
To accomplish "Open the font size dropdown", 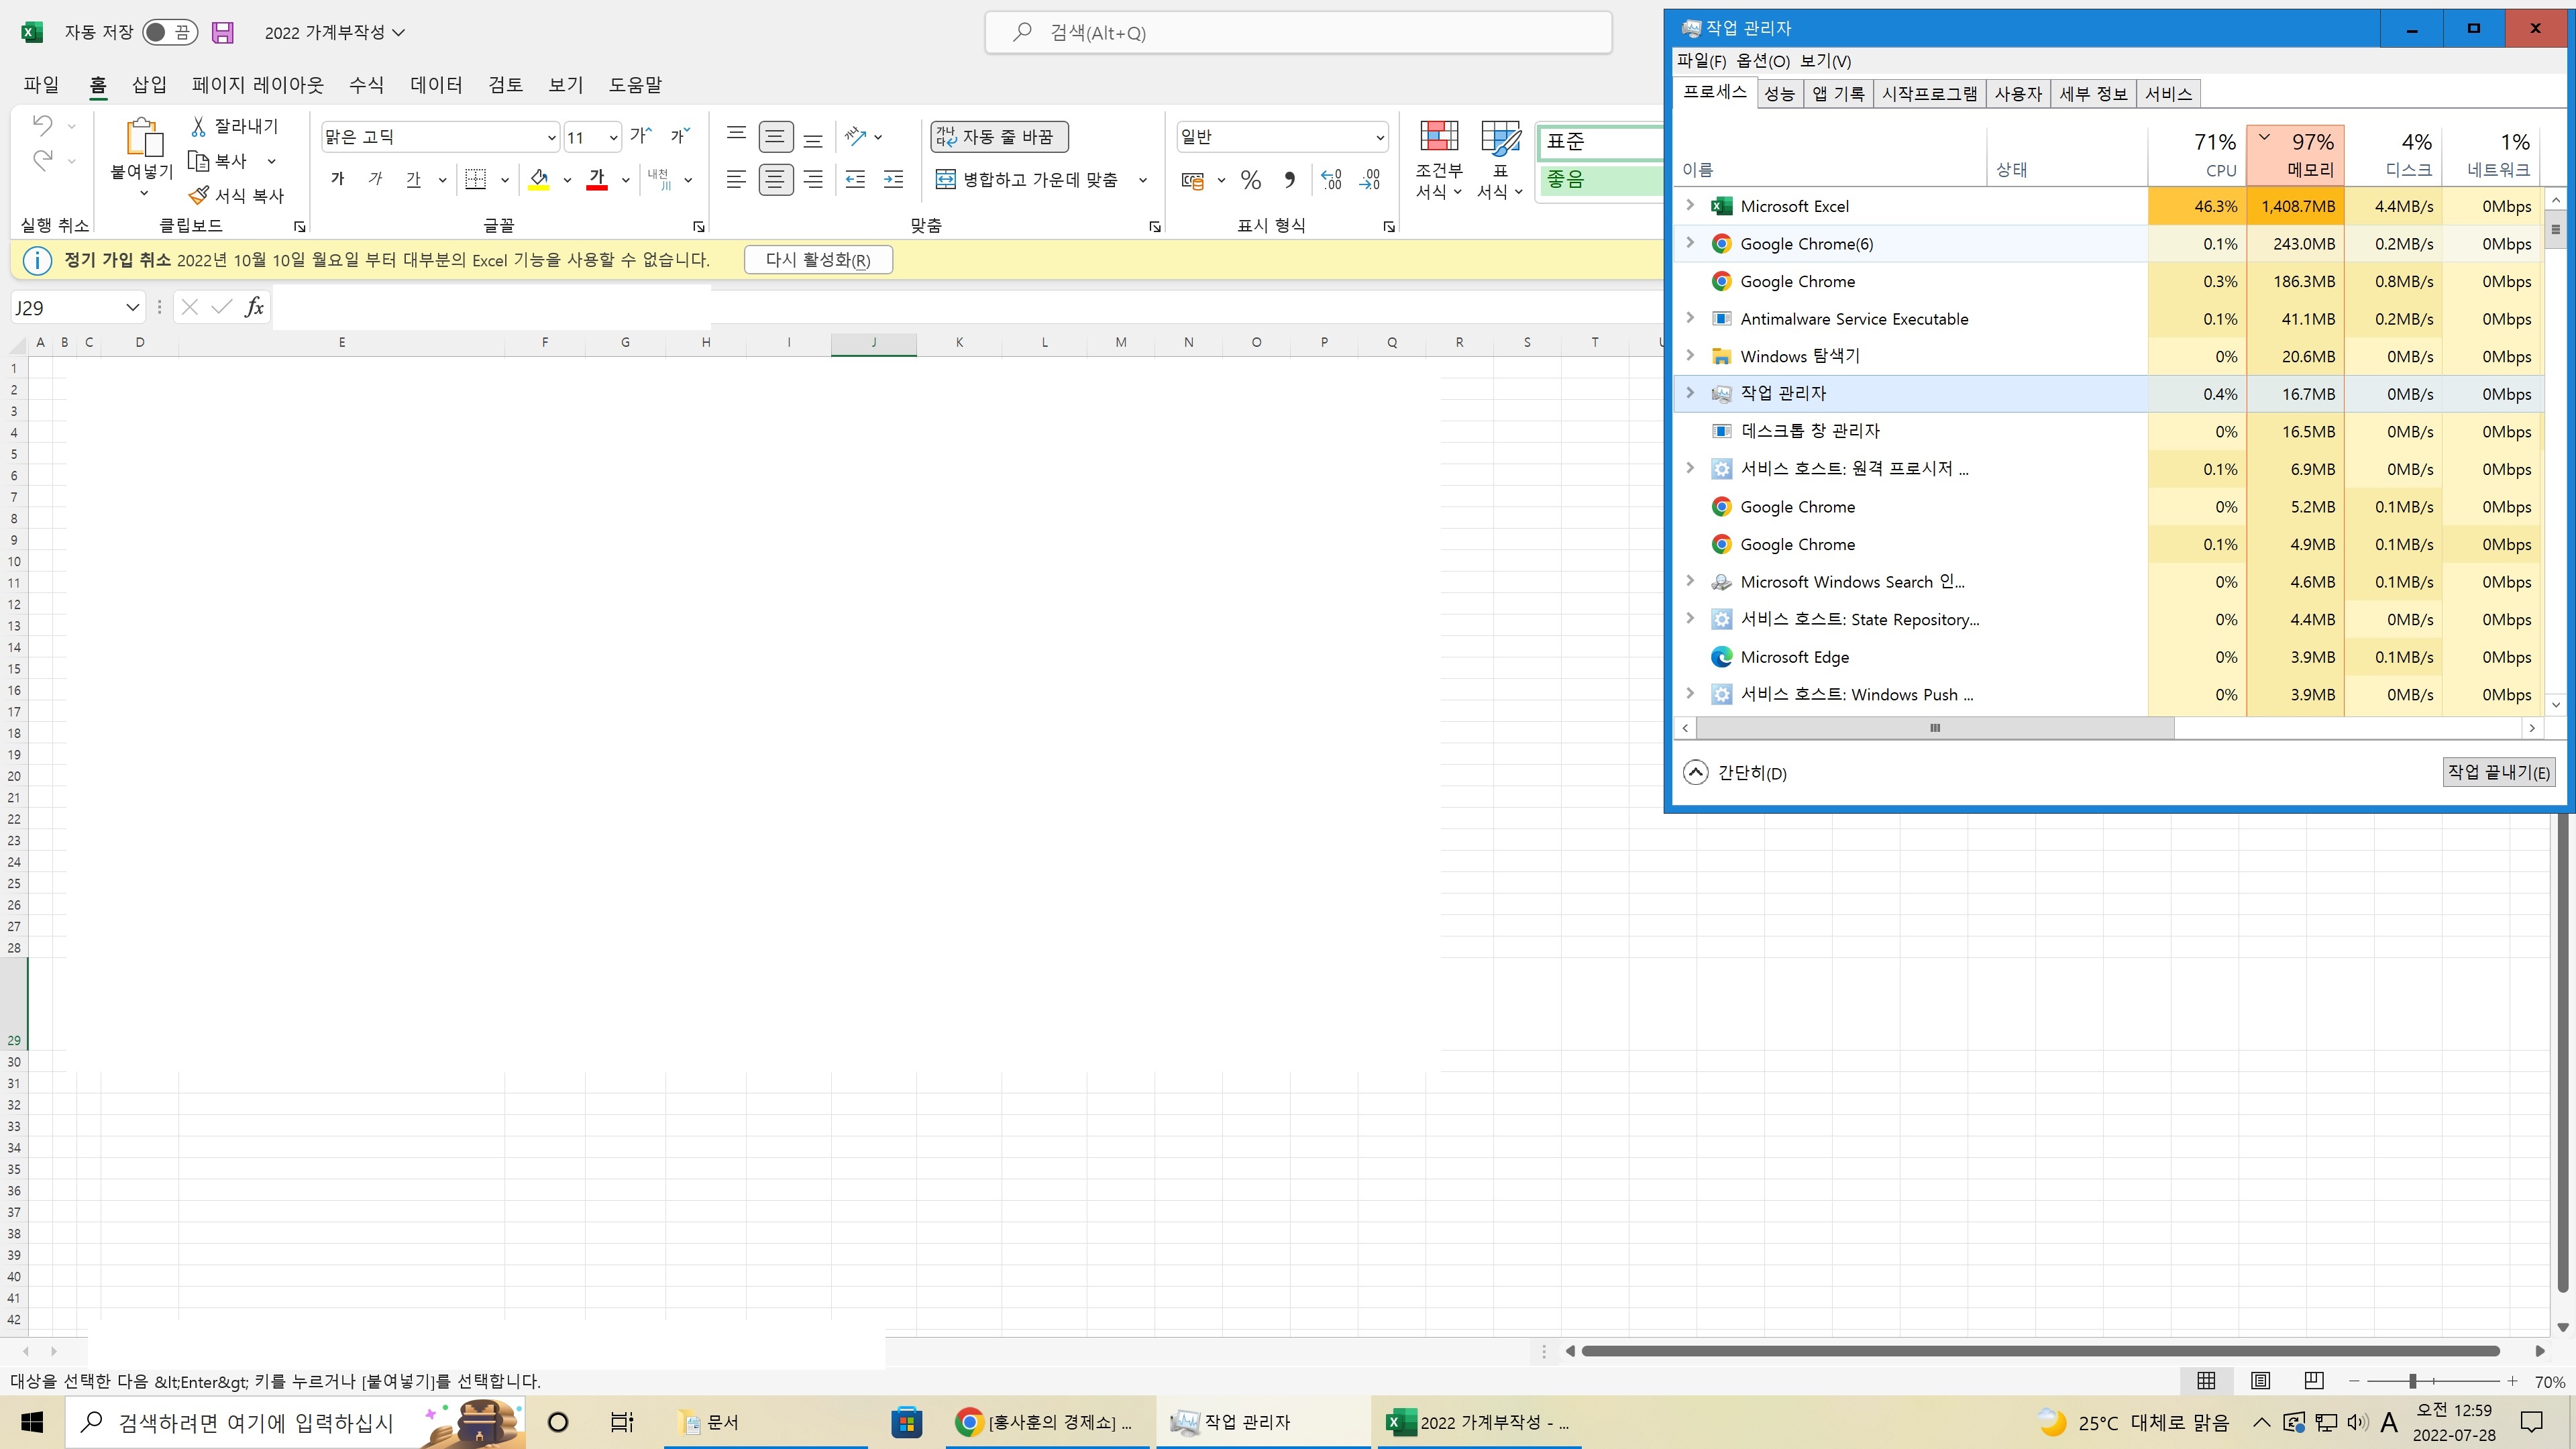I will click(x=613, y=137).
